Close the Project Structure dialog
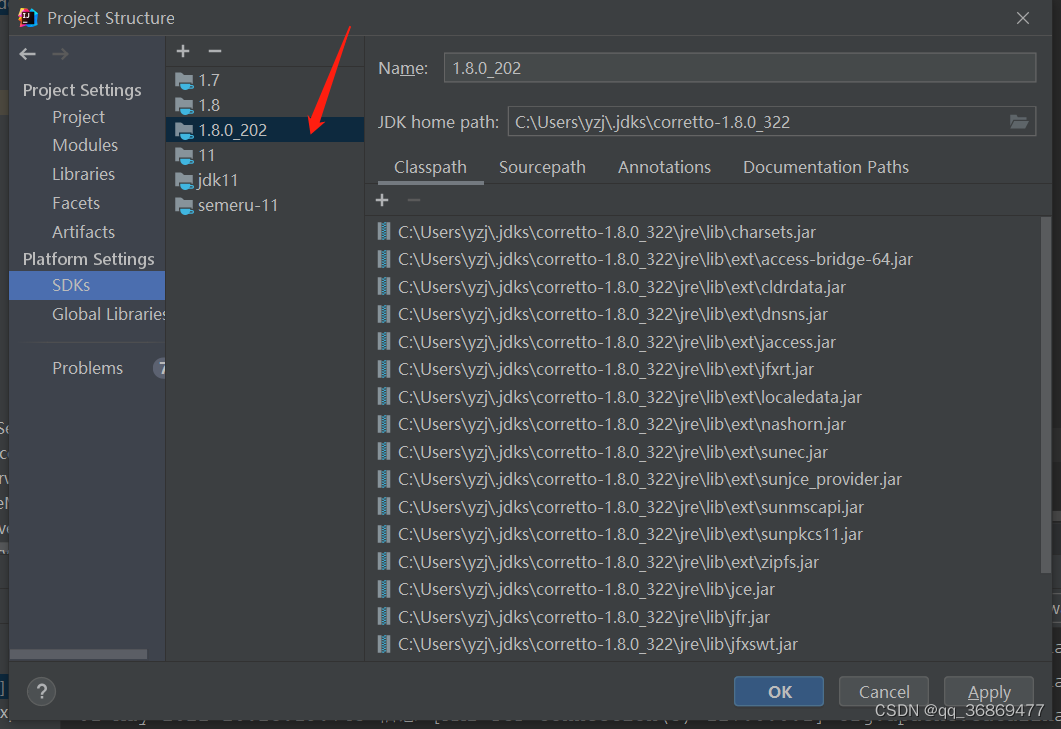Image resolution: width=1061 pixels, height=729 pixels. 1022,18
